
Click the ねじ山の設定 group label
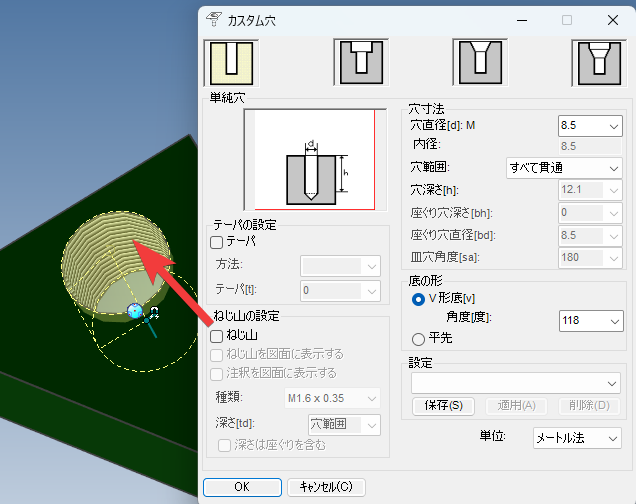click(x=246, y=316)
